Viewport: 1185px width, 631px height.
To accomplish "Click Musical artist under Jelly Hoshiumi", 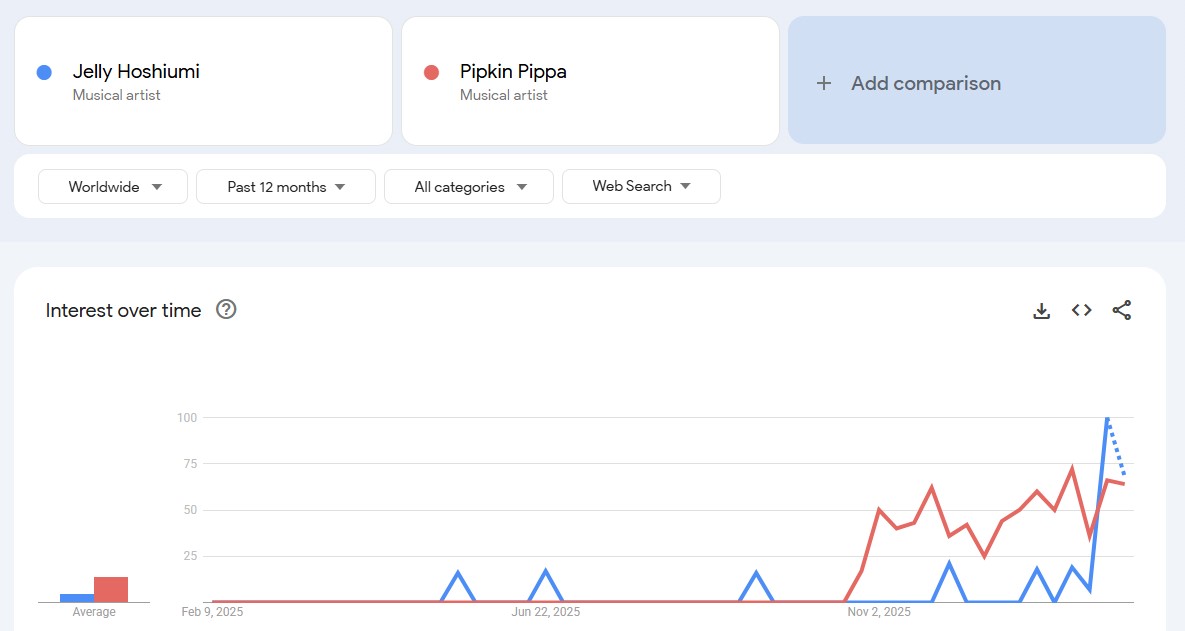I will (x=116, y=95).
